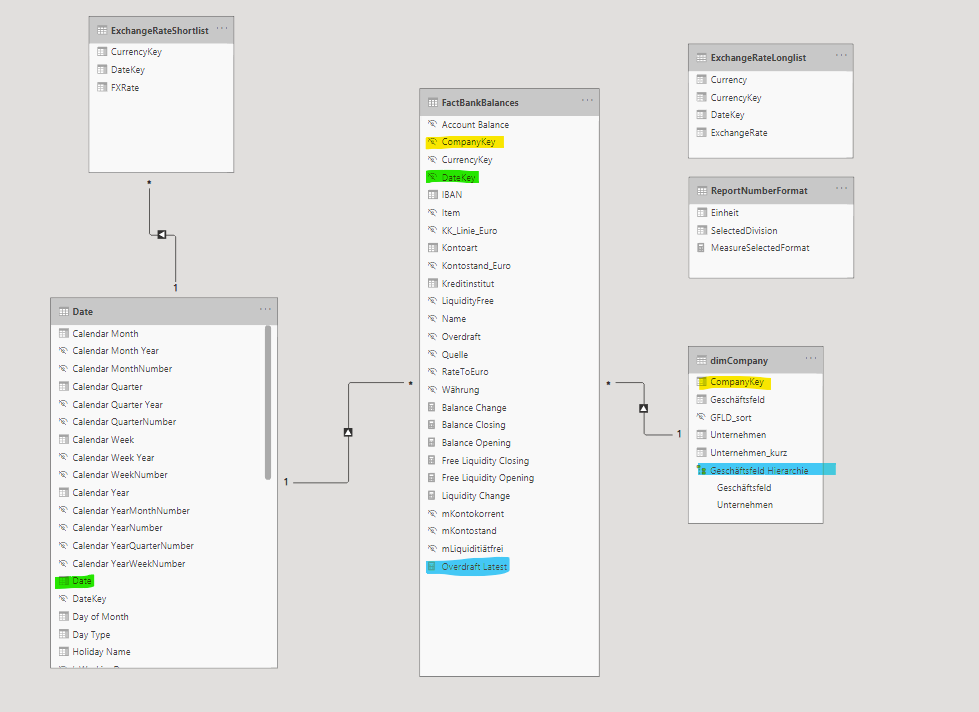
Task: Click hidden icon beside GFLD_sort
Action: pyautogui.click(x=701, y=417)
